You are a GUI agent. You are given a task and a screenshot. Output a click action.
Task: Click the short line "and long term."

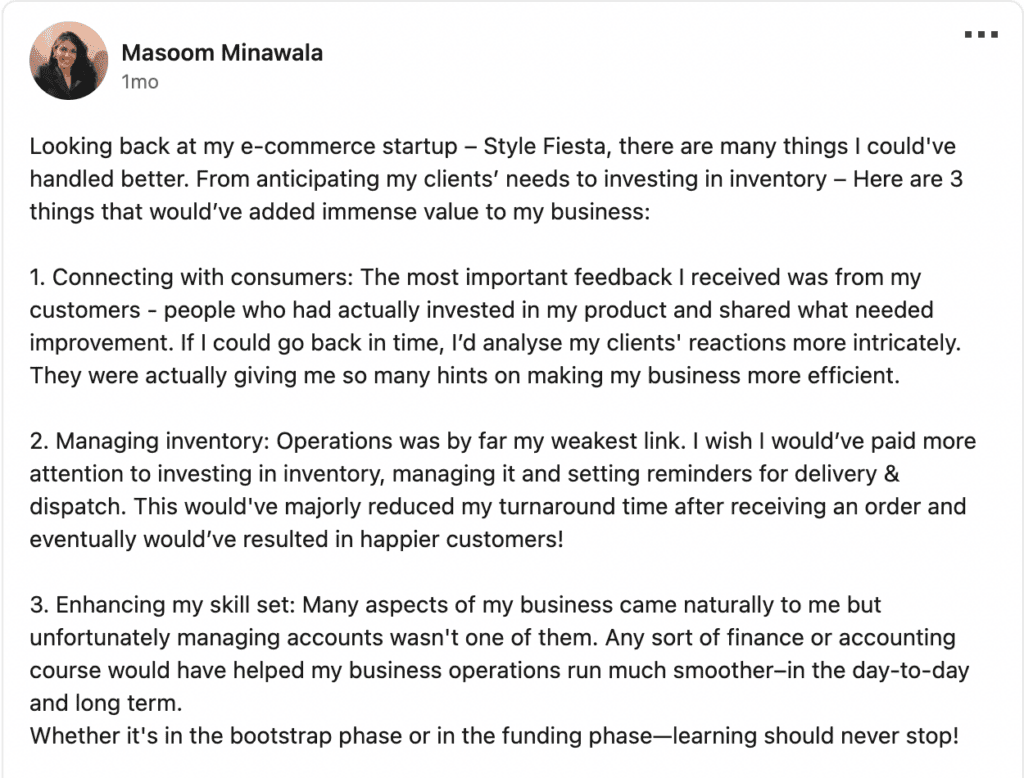[x=106, y=703]
